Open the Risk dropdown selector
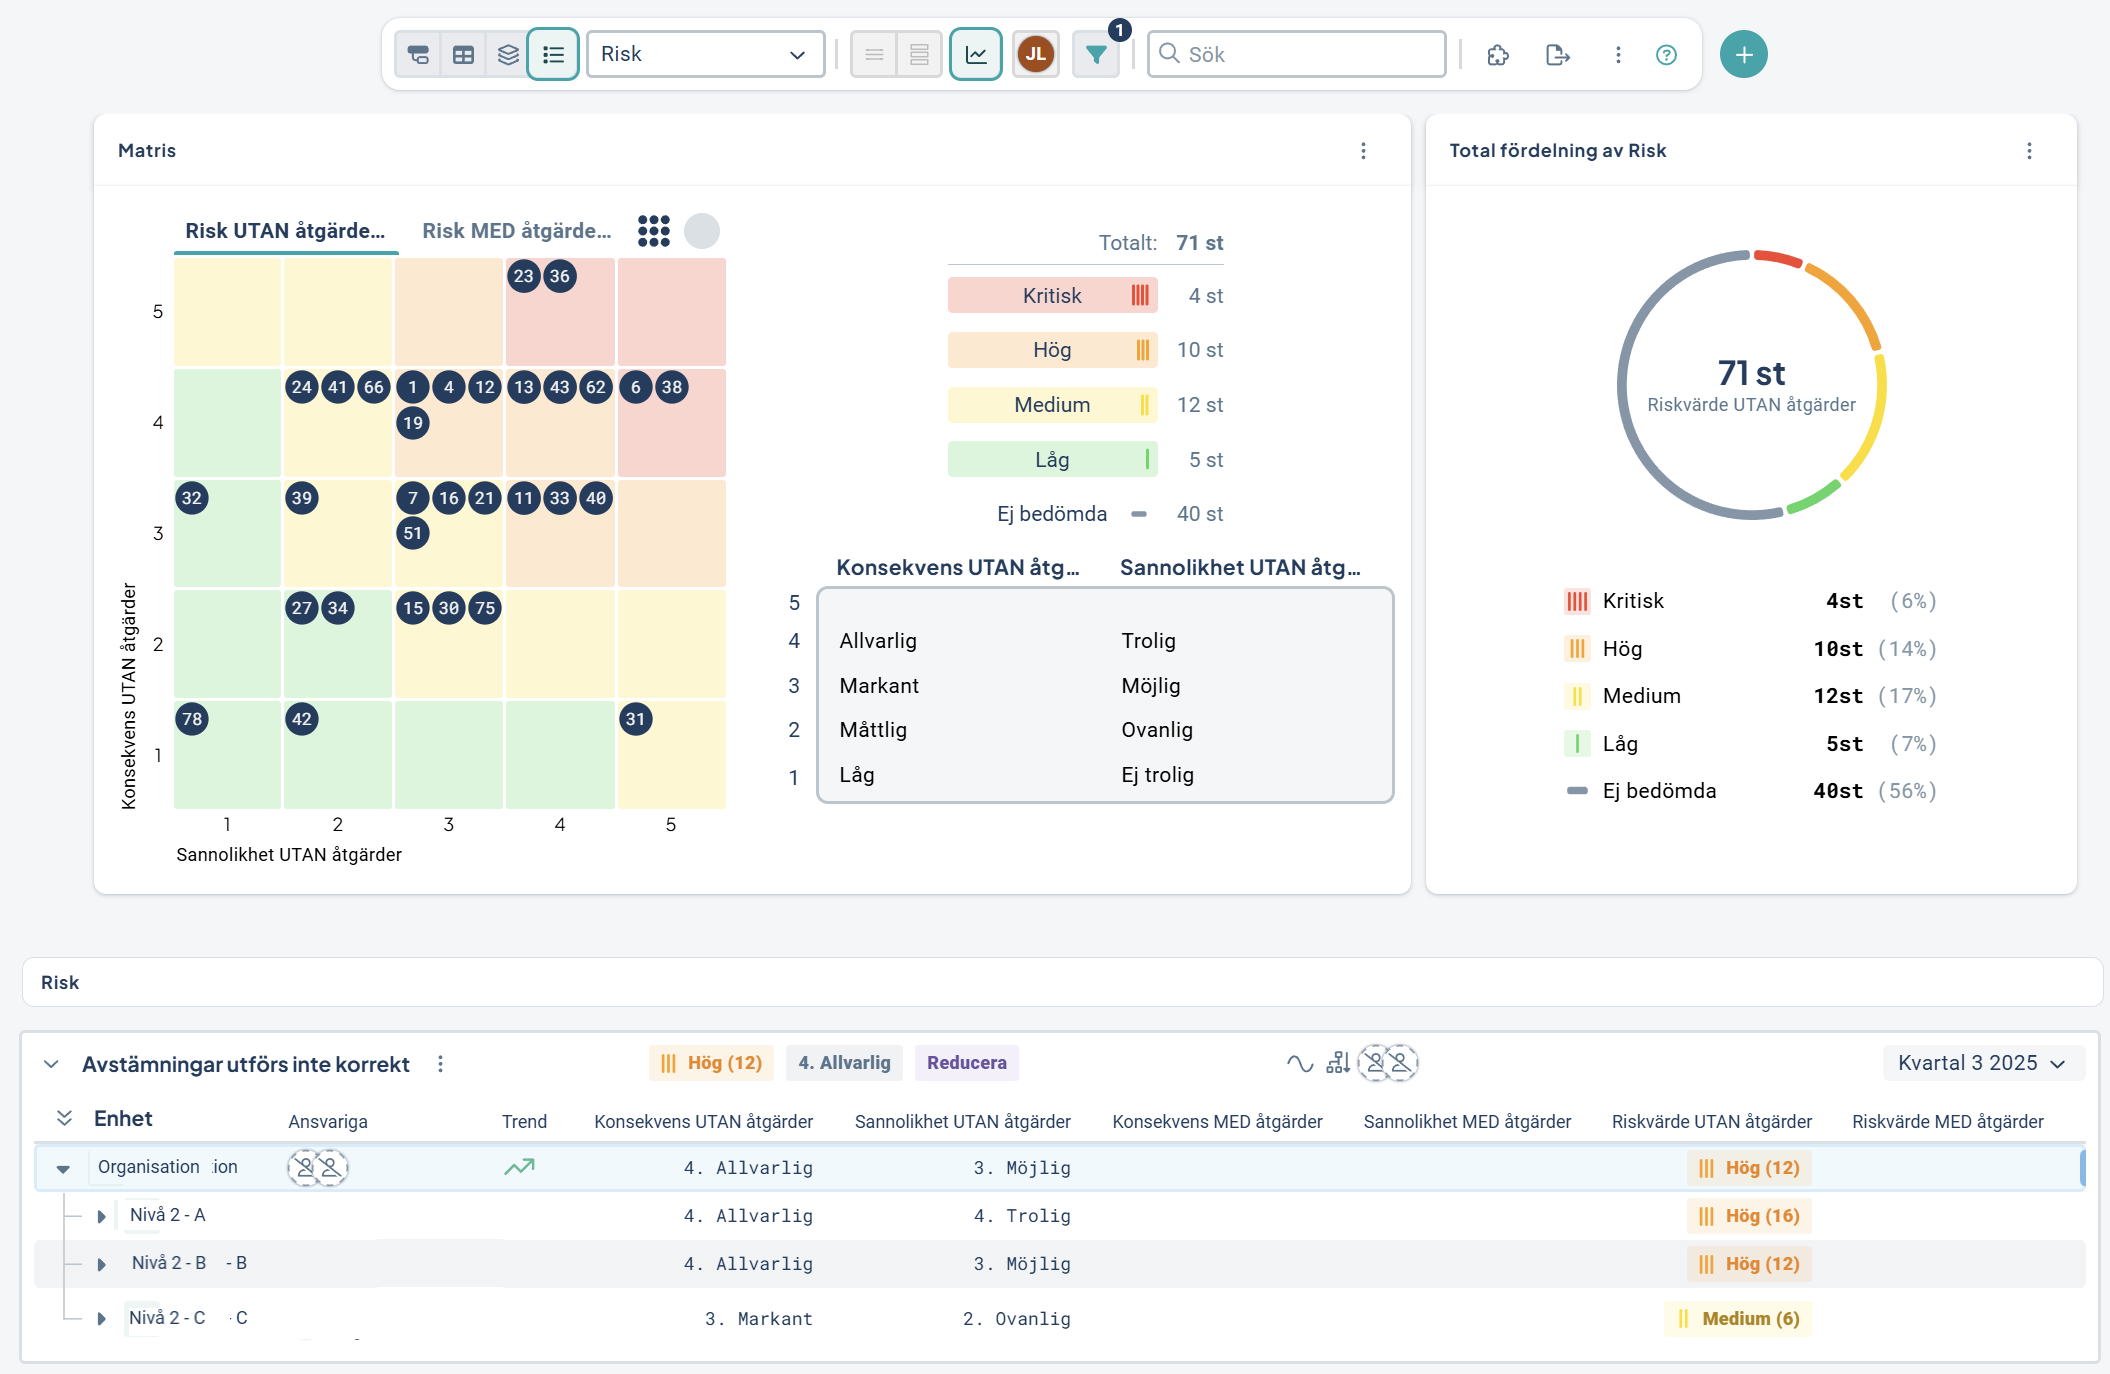Image resolution: width=2110 pixels, height=1374 pixels. (x=705, y=54)
